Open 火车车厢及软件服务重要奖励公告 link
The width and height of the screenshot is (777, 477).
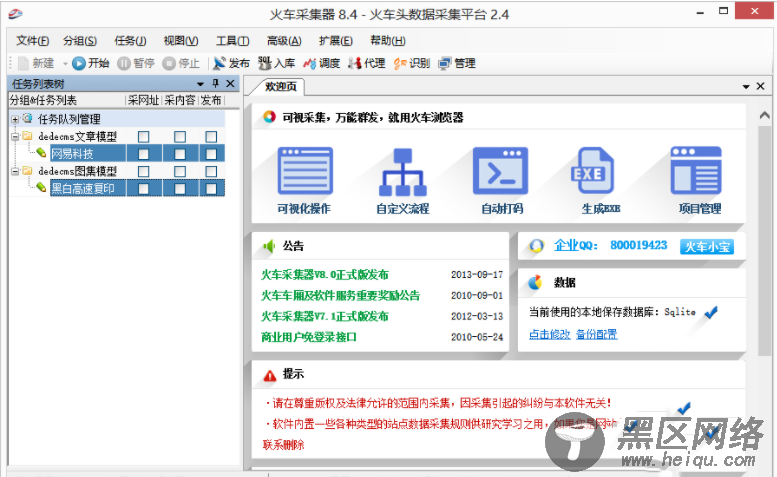click(x=340, y=295)
